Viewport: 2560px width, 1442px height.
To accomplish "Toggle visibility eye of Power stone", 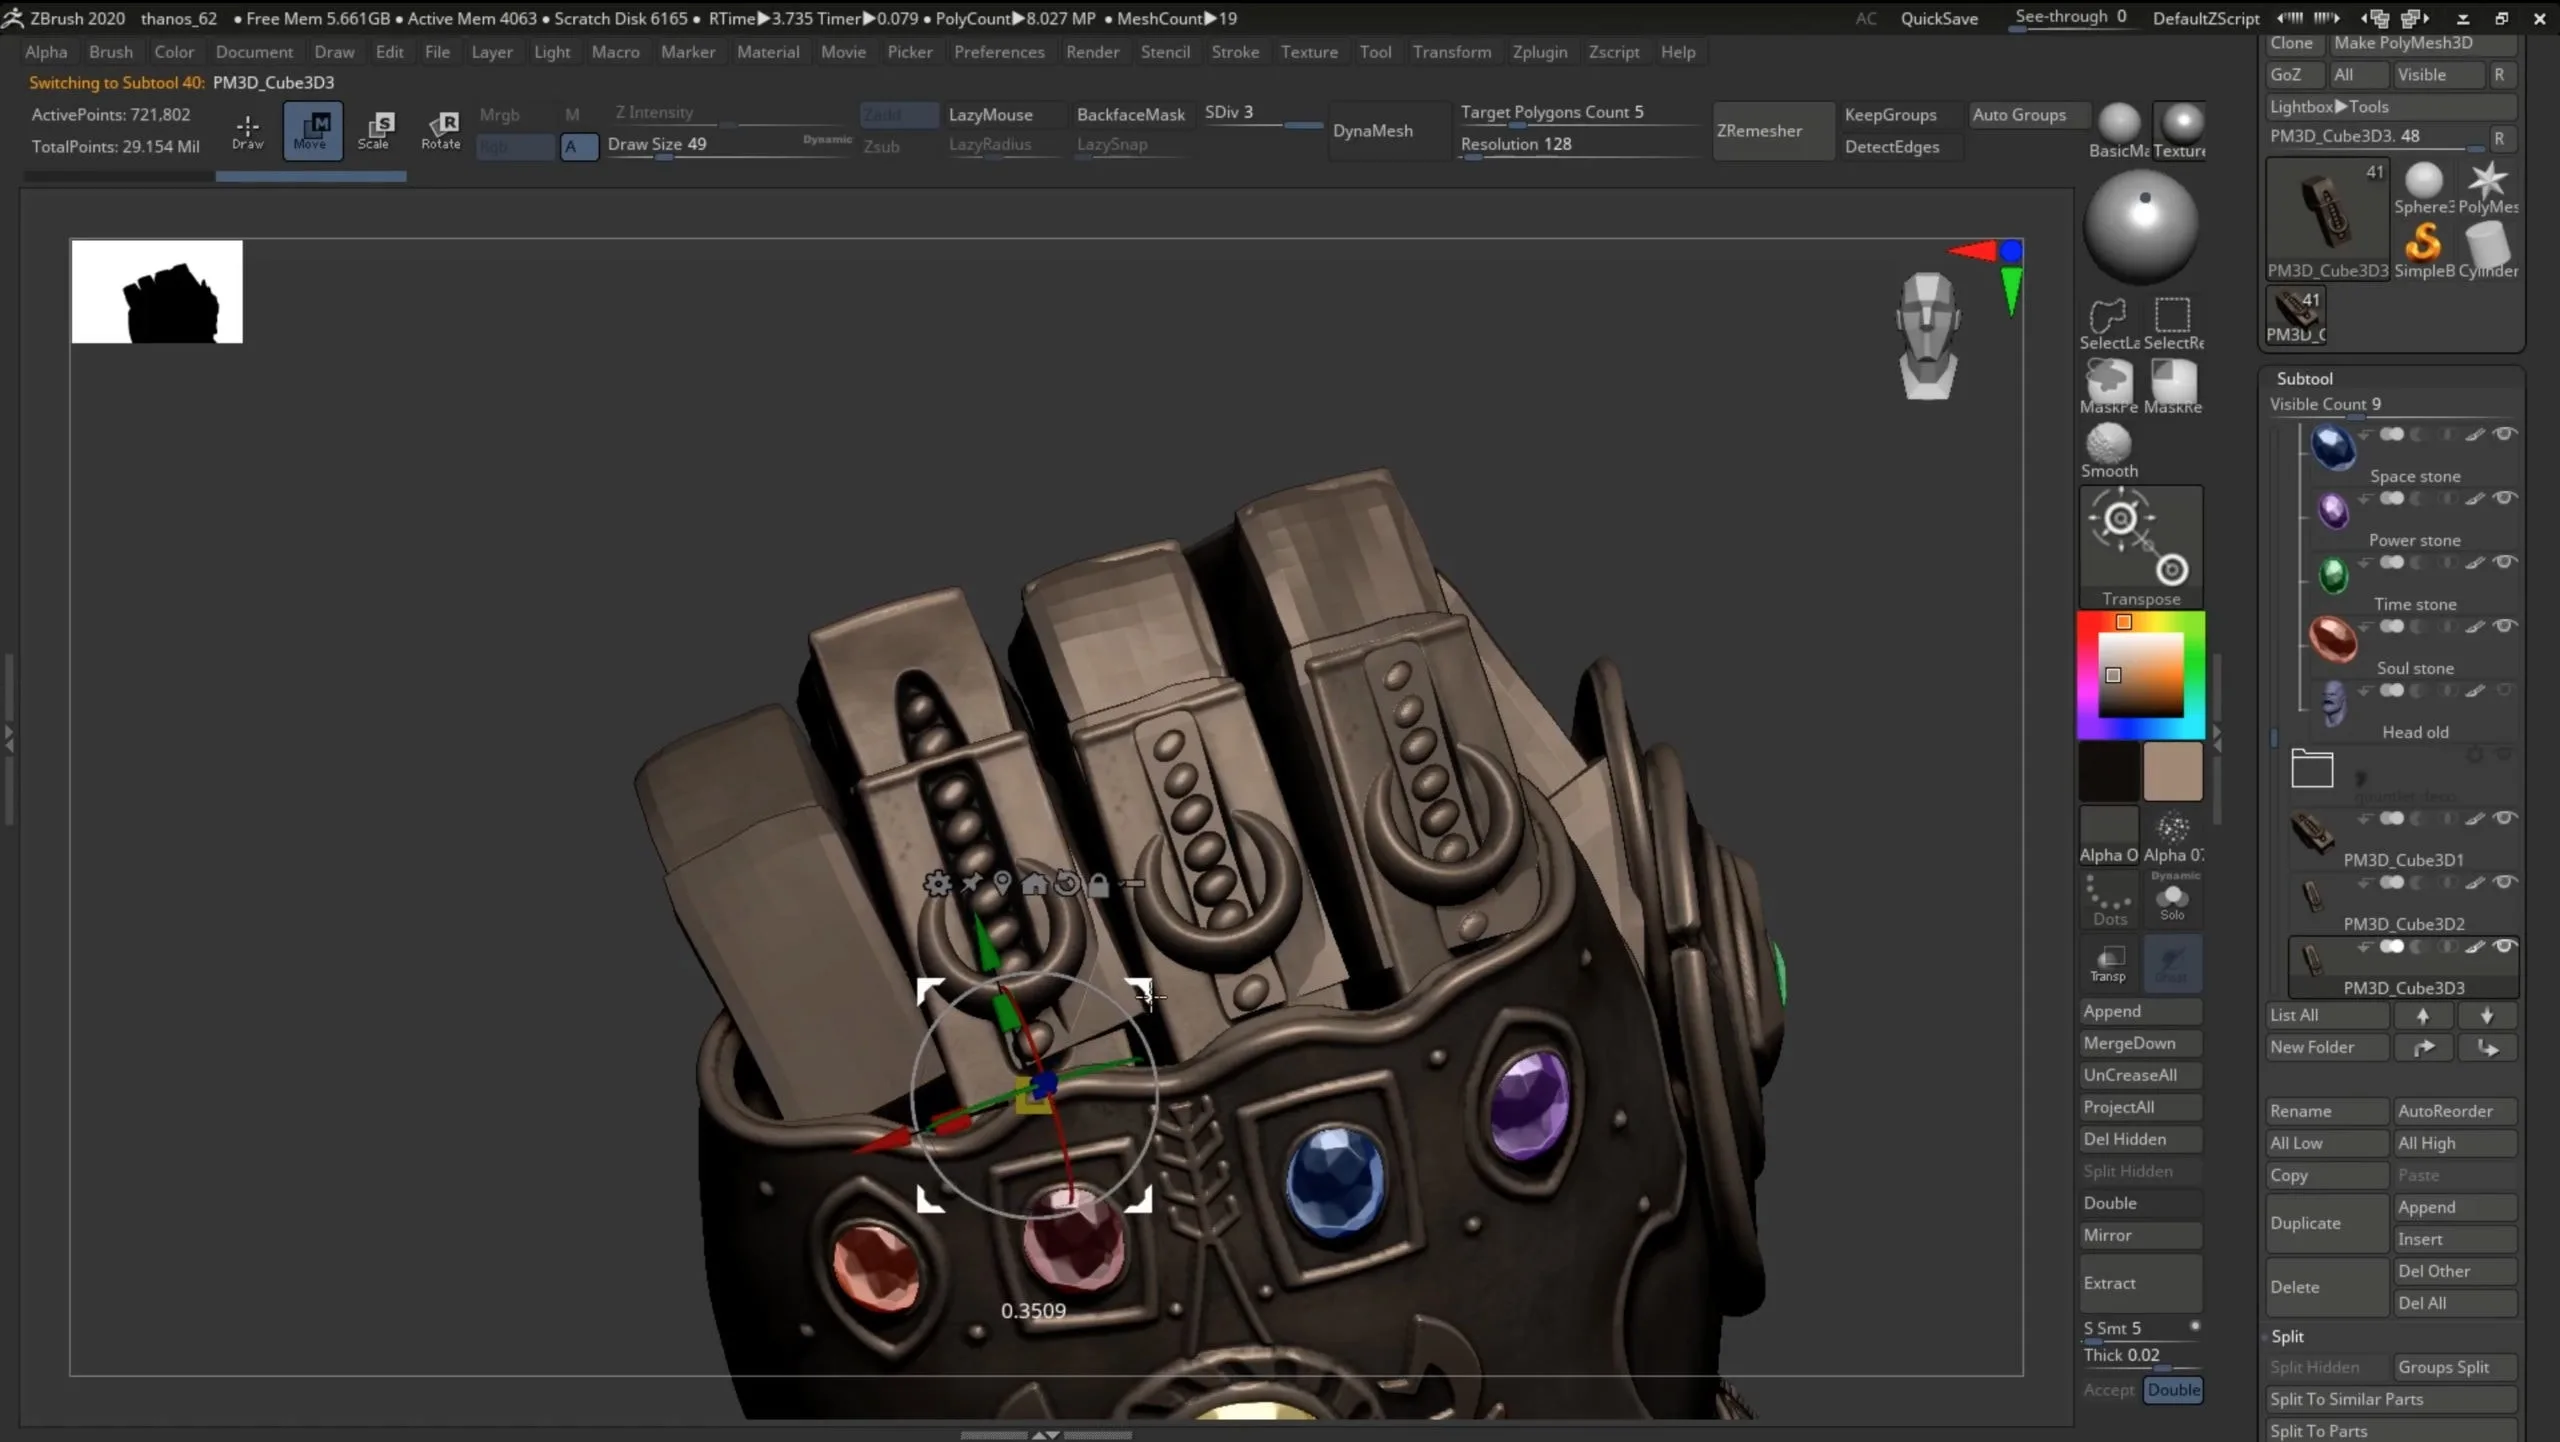I will tap(2504, 498).
